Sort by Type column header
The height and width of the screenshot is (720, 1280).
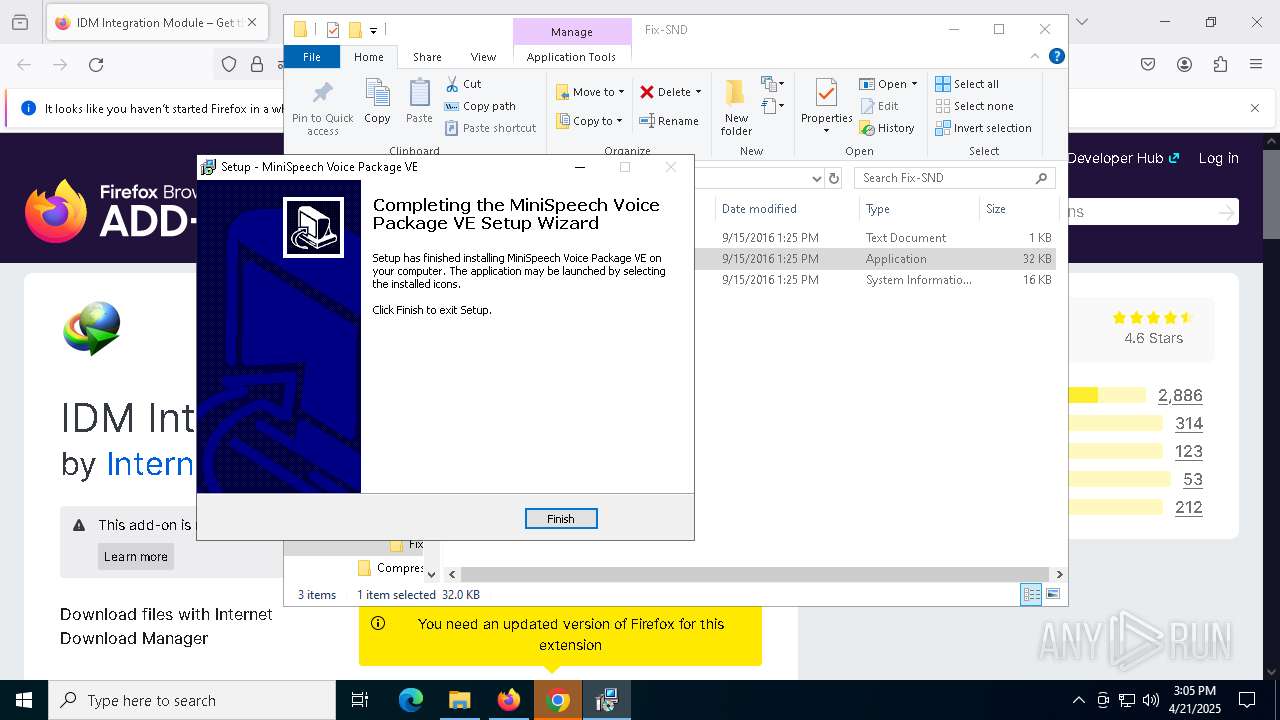[919, 209]
